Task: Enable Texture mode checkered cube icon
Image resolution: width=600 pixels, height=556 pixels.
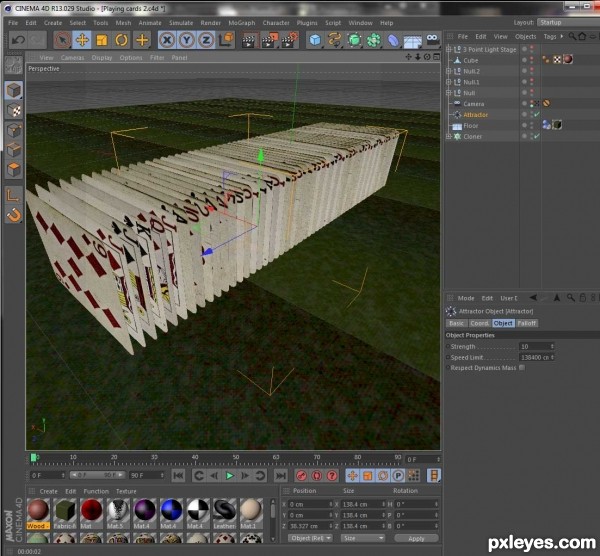Action: (14, 111)
